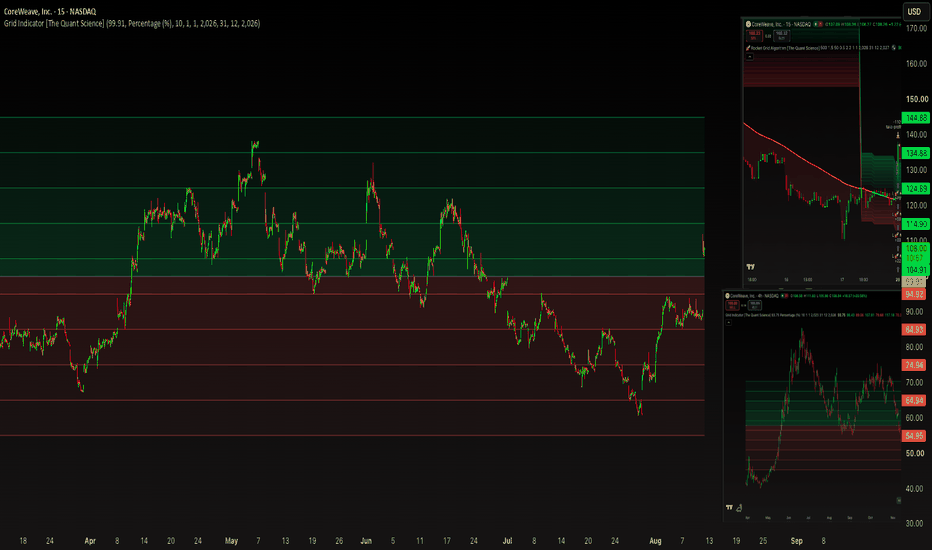
Task: Click the CoreWeave symbol title in bottom inset chart
Action: click(x=754, y=296)
